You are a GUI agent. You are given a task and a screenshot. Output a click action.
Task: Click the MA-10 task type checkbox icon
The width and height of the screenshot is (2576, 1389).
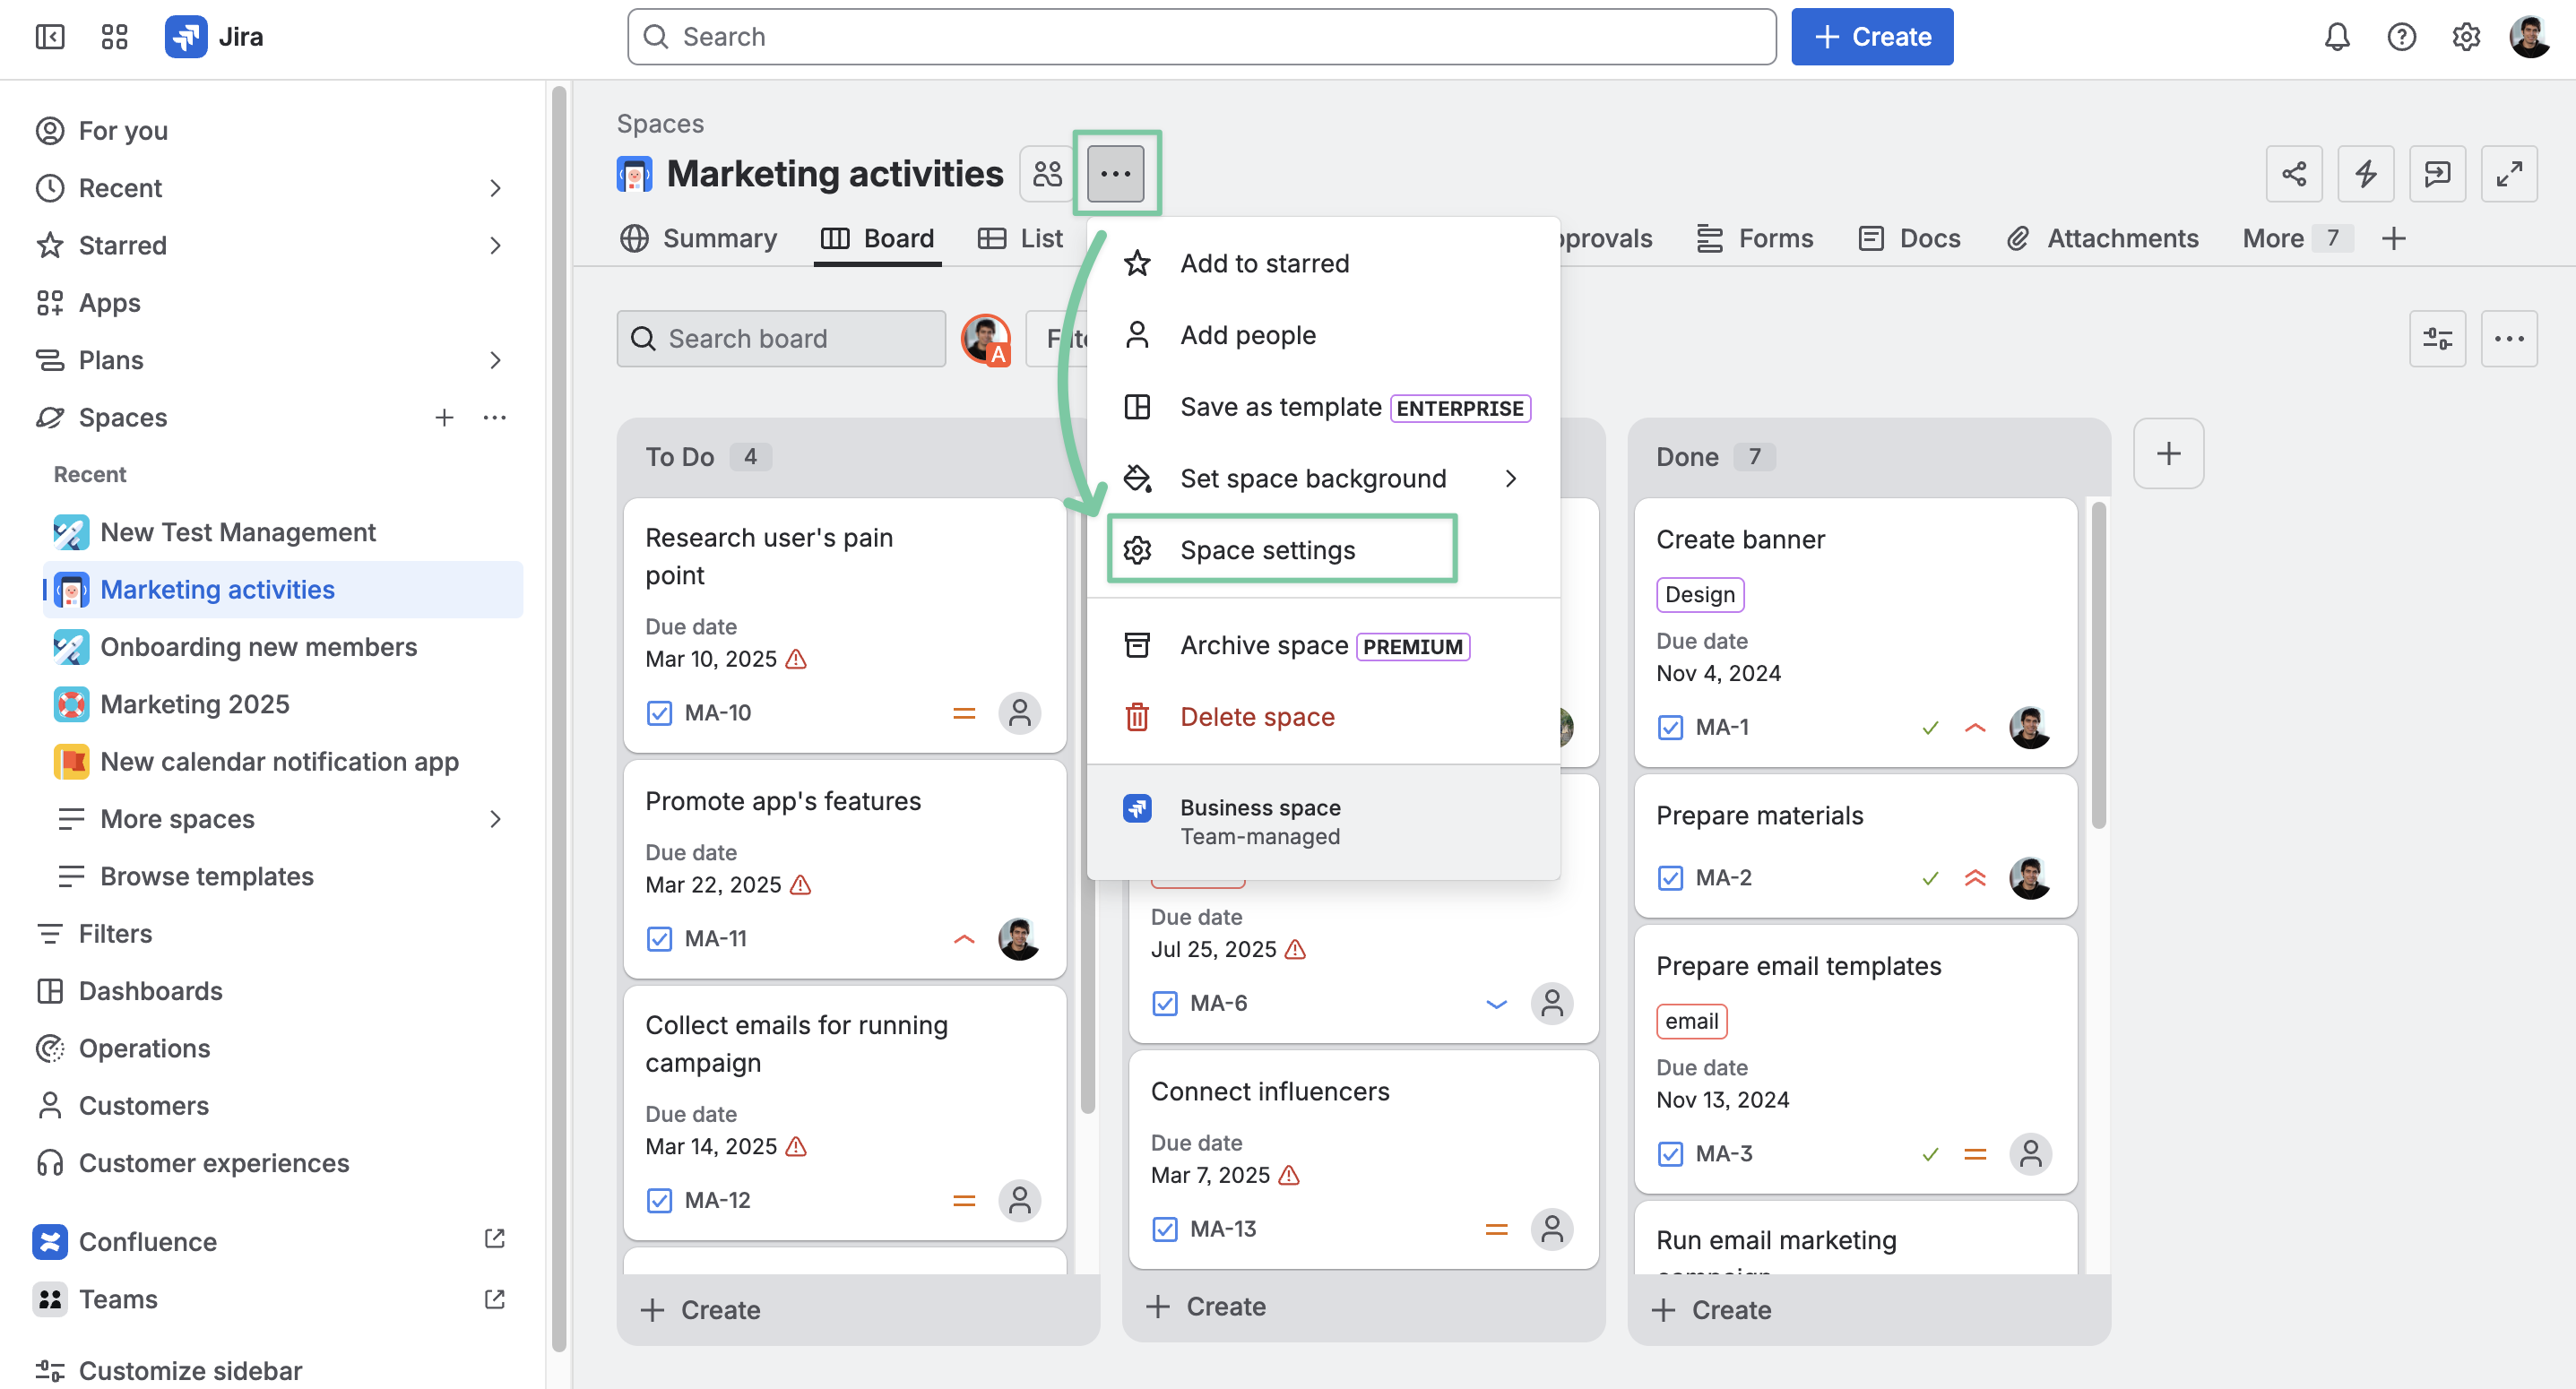[x=659, y=713]
